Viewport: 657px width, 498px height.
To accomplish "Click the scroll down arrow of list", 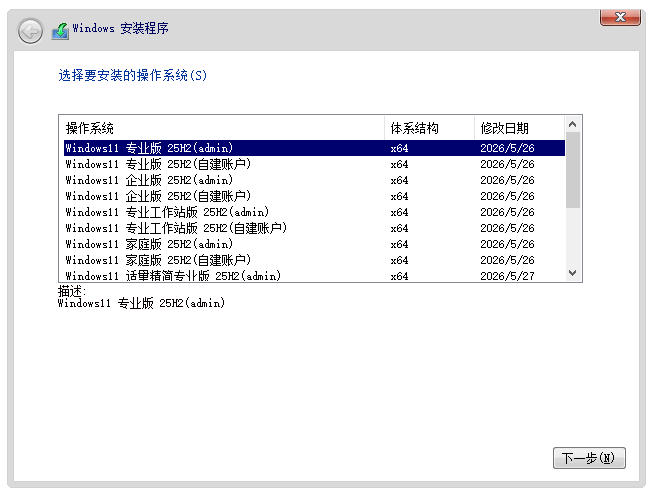I will (x=573, y=273).
